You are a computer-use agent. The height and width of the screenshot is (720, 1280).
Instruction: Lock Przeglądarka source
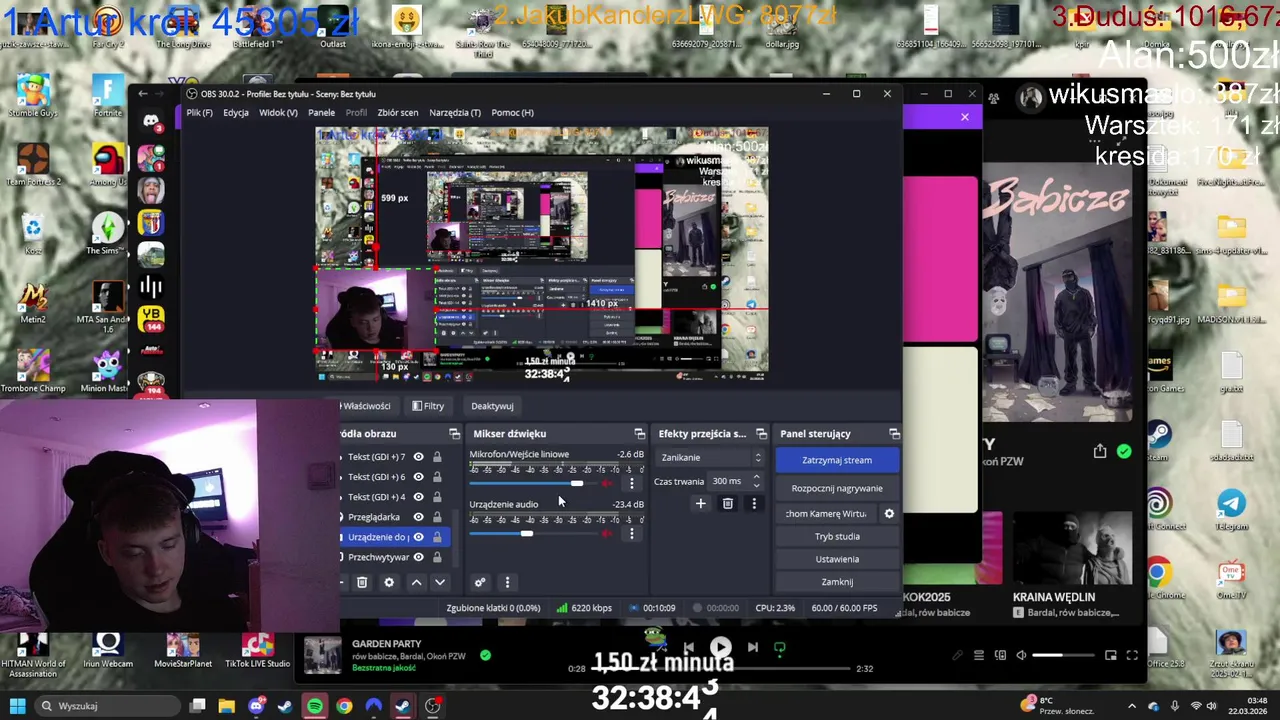[437, 517]
